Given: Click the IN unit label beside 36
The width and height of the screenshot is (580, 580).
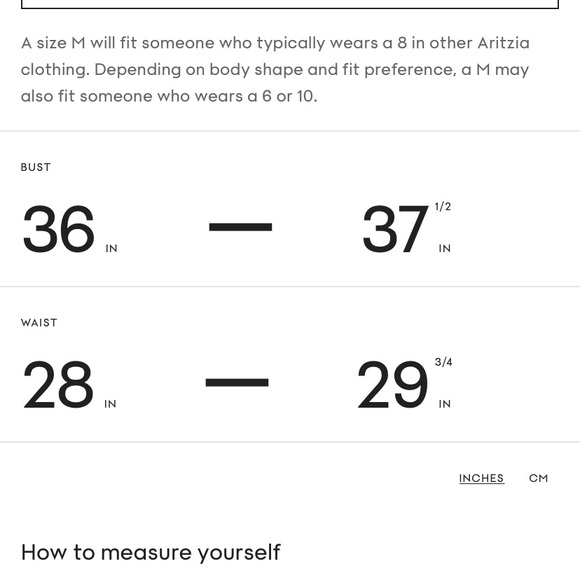Looking at the screenshot, I should [111, 249].
